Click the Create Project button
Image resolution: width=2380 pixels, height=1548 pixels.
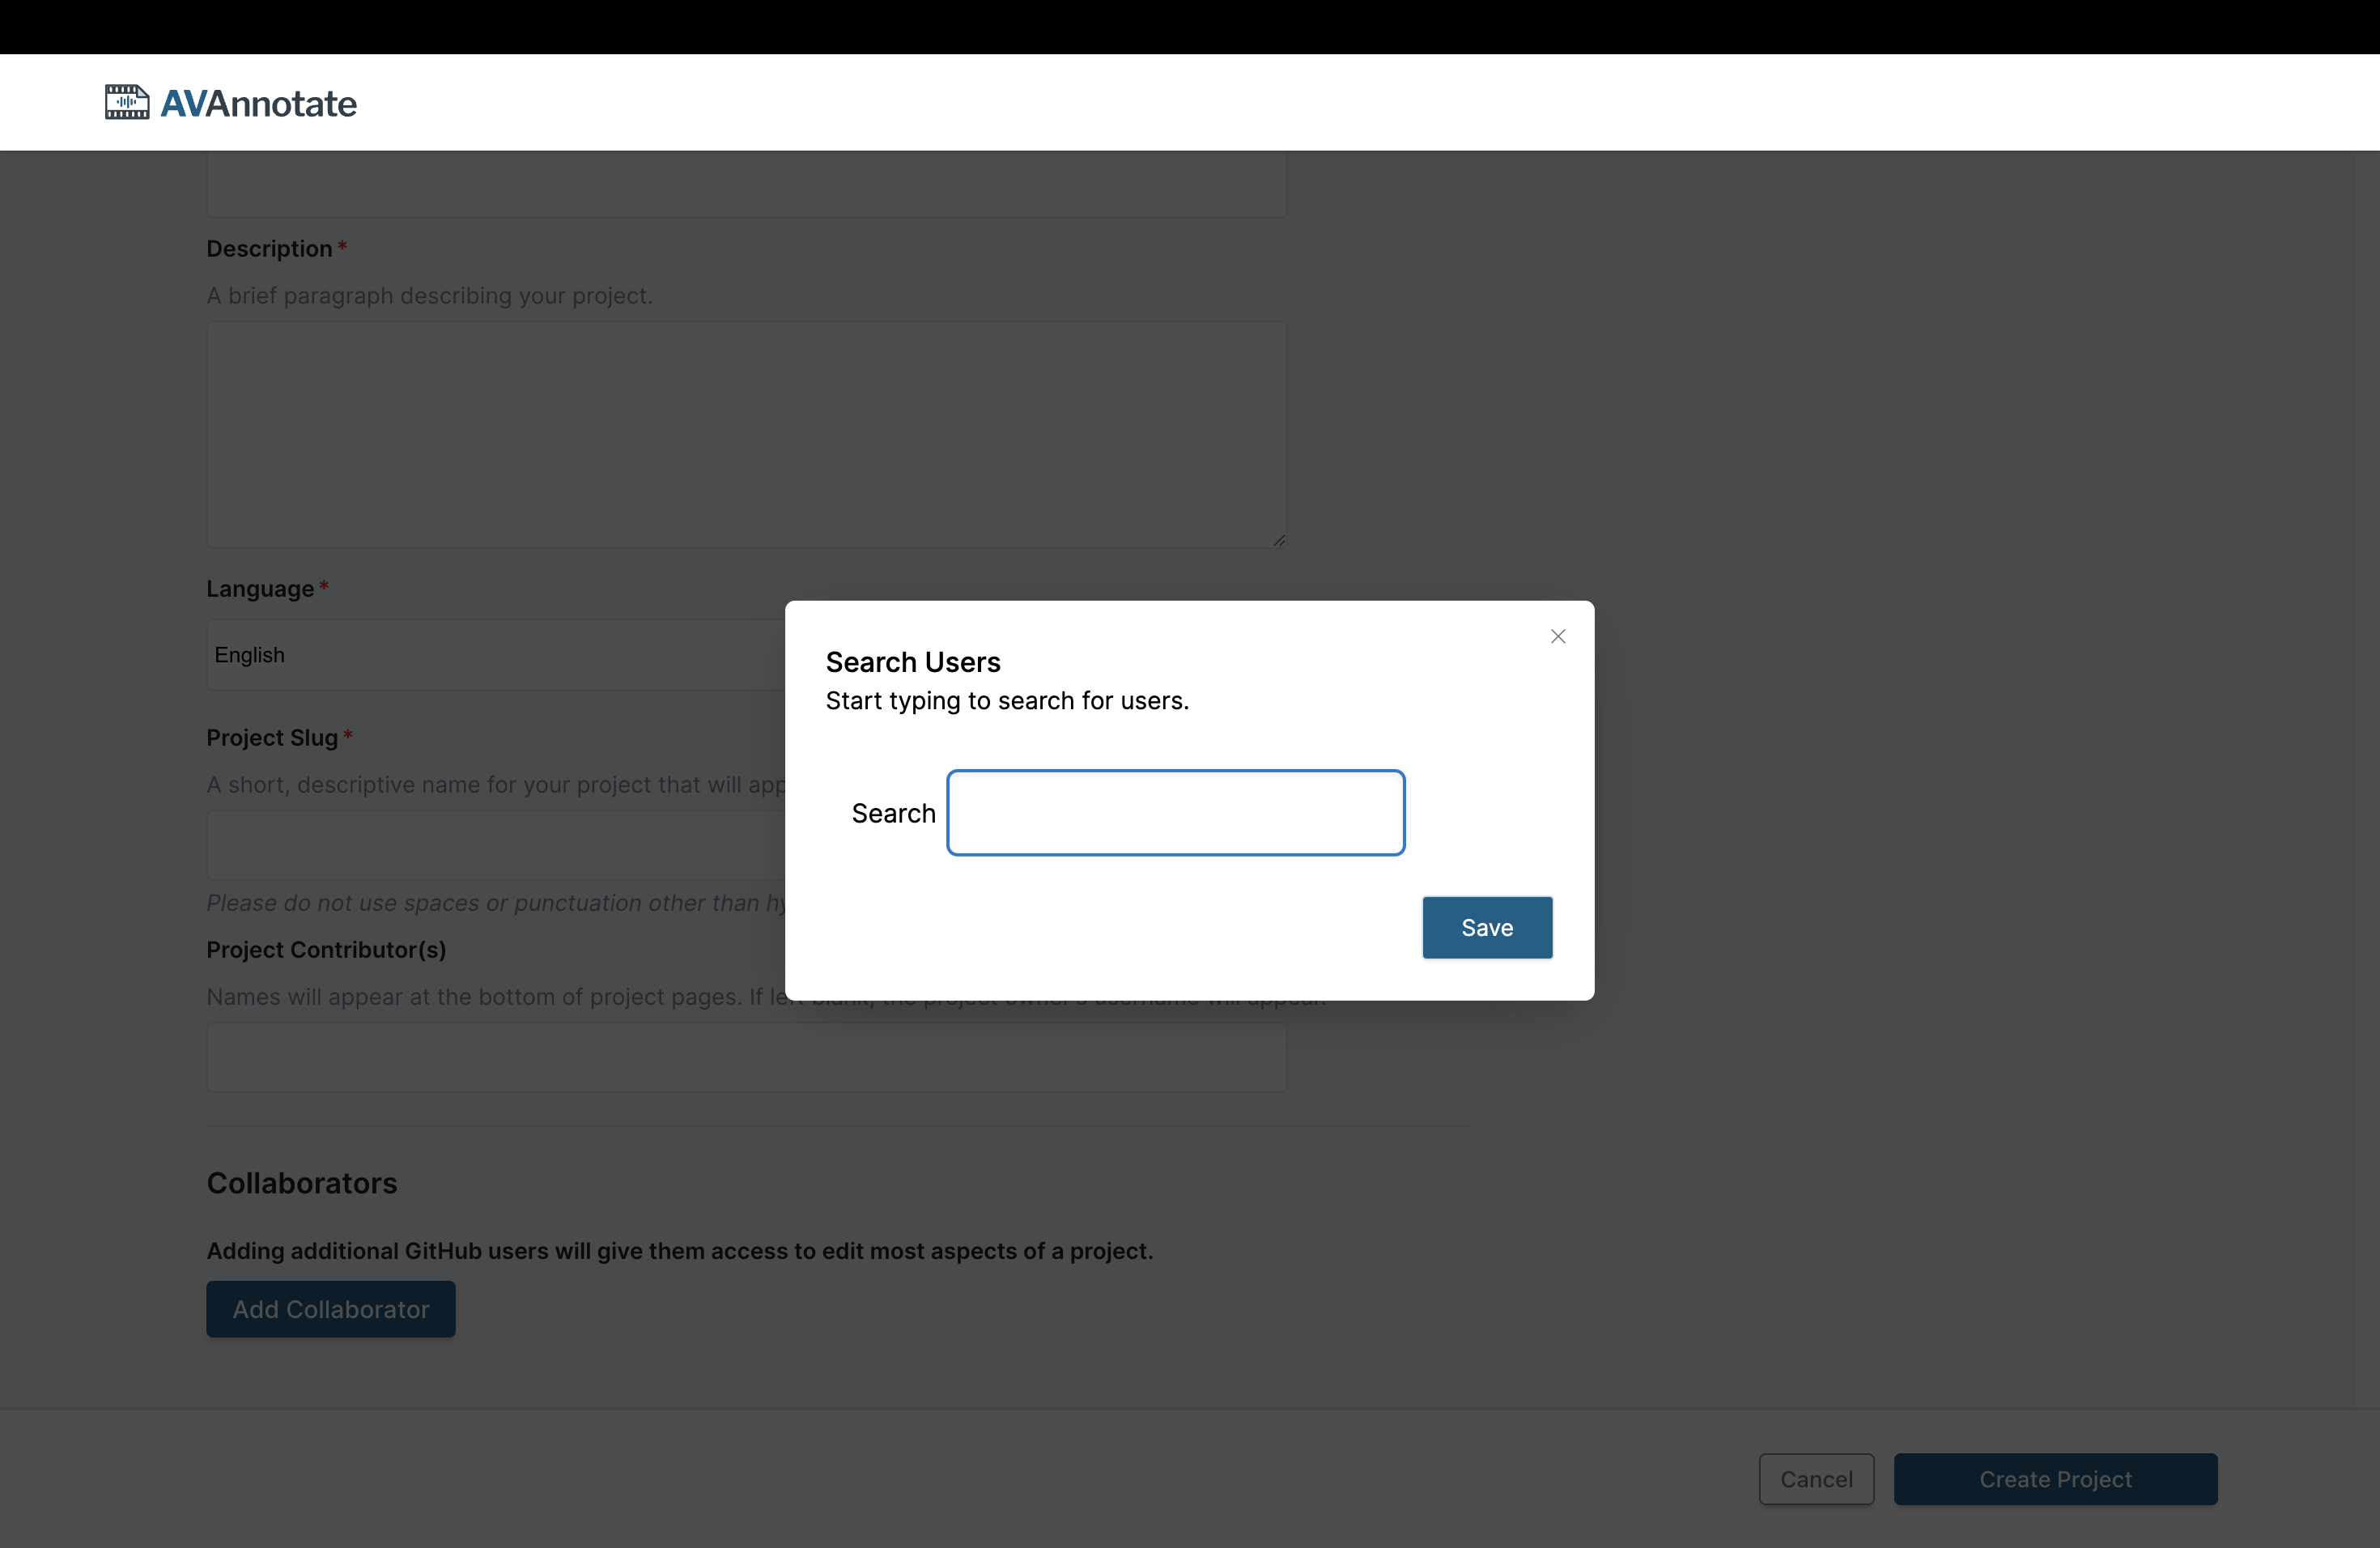pos(2055,1478)
